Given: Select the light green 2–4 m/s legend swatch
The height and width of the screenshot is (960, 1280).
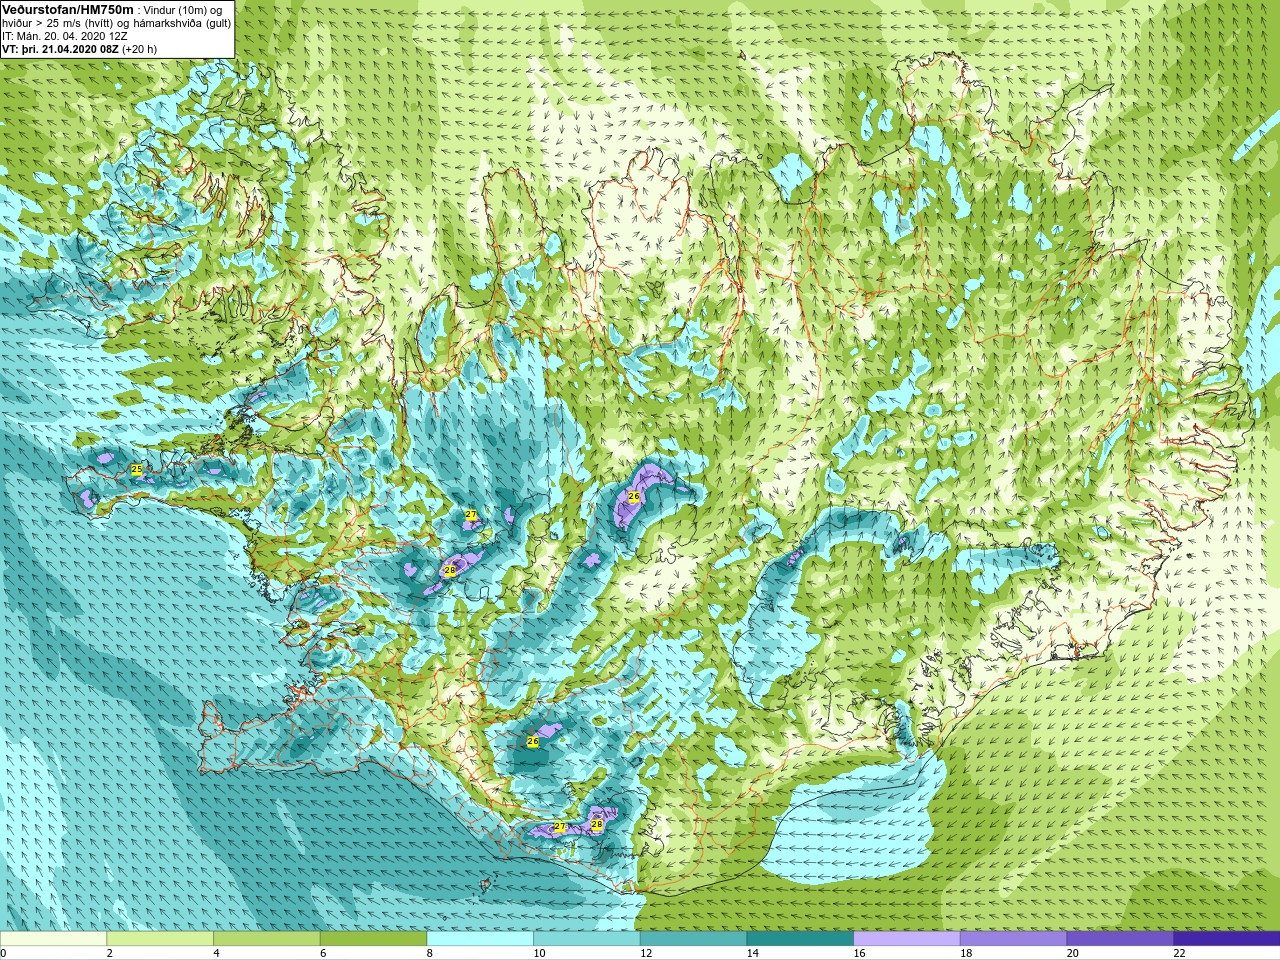Looking at the screenshot, I should (160, 939).
